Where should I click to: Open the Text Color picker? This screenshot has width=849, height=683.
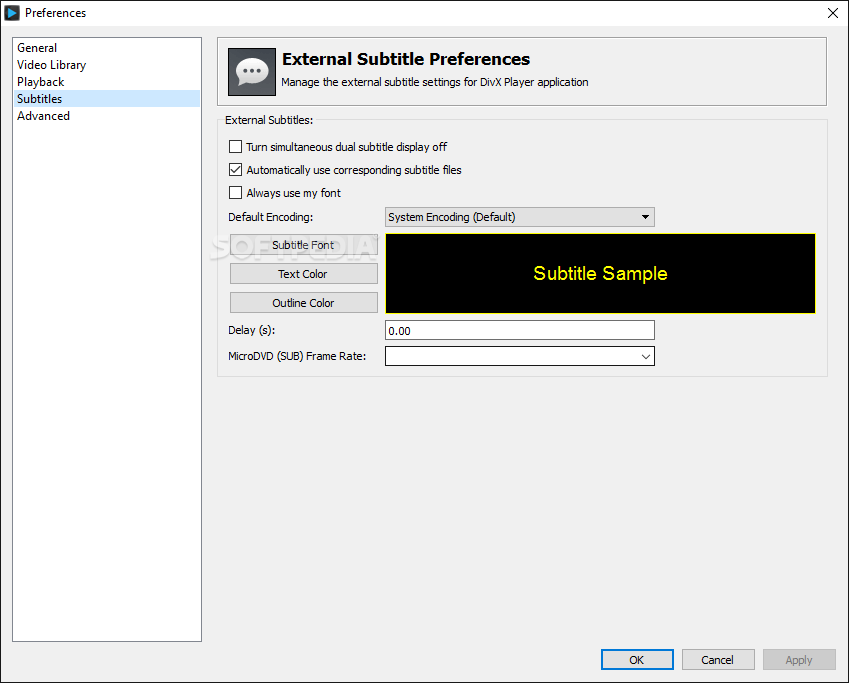coord(304,274)
